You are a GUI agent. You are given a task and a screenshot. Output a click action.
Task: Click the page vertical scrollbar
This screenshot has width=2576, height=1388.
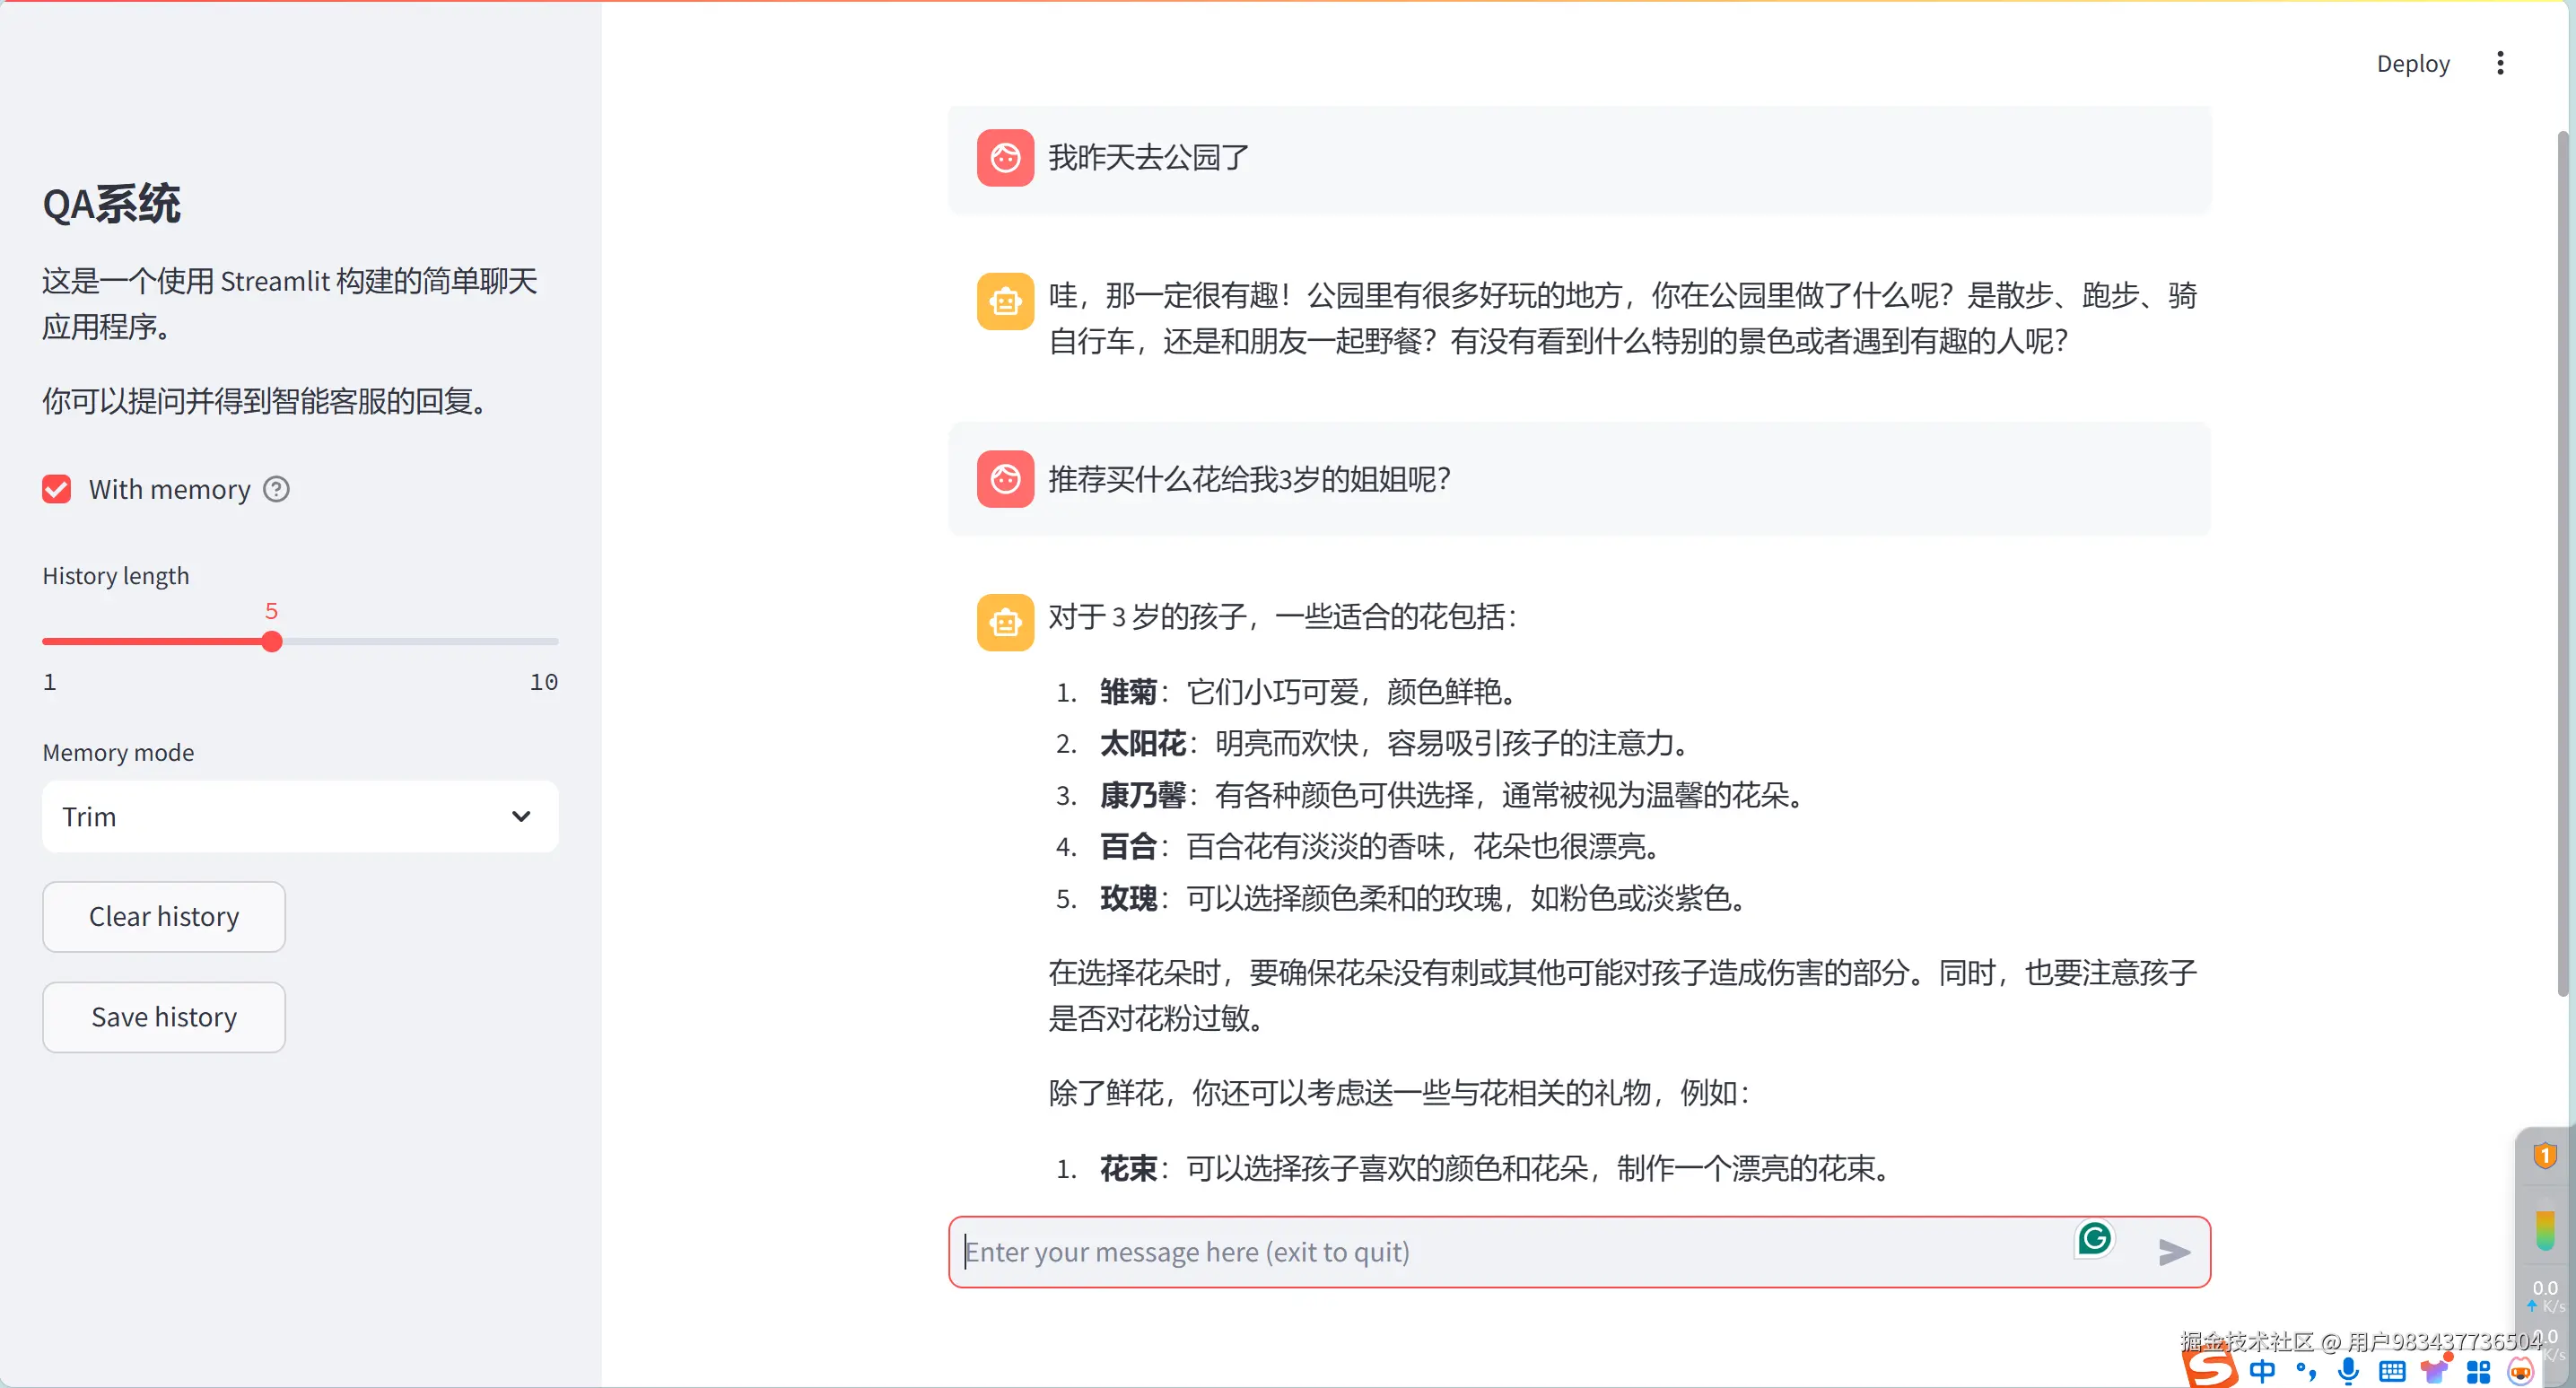[2562, 560]
